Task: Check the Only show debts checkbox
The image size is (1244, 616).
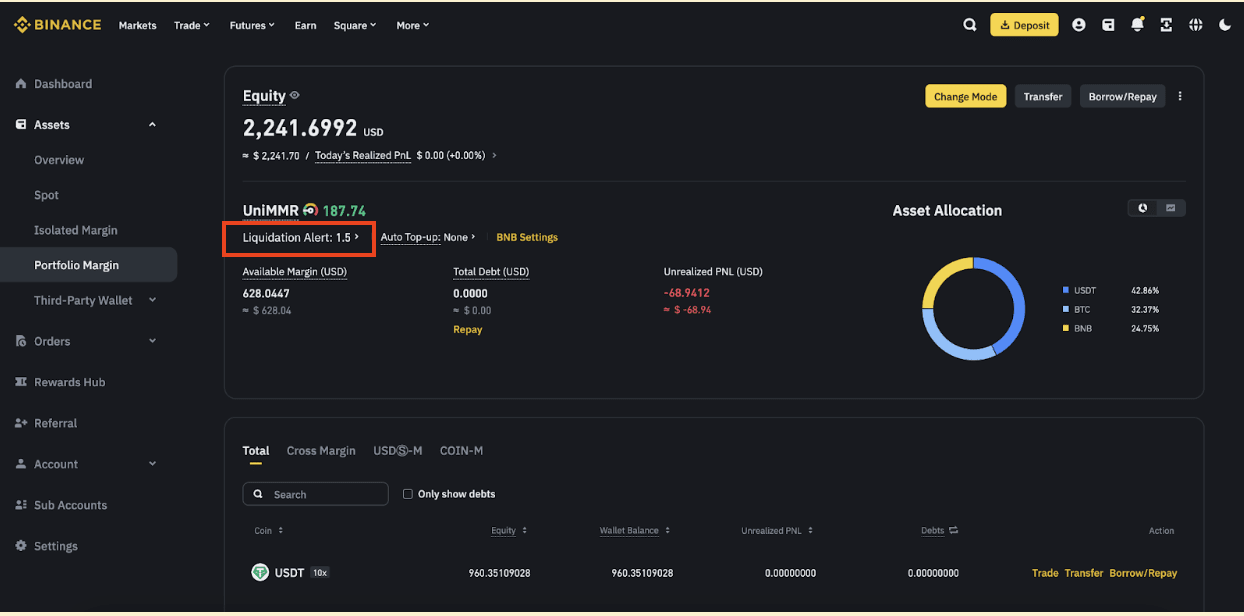Action: 408,493
